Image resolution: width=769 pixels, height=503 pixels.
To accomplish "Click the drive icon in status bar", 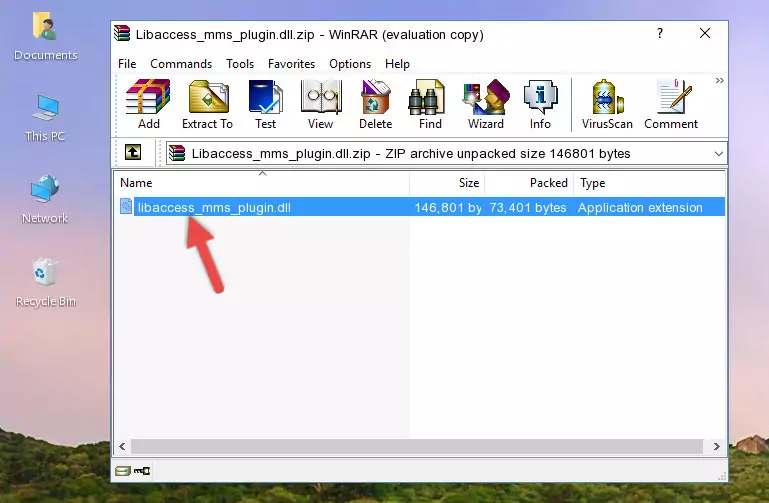I will 123,471.
